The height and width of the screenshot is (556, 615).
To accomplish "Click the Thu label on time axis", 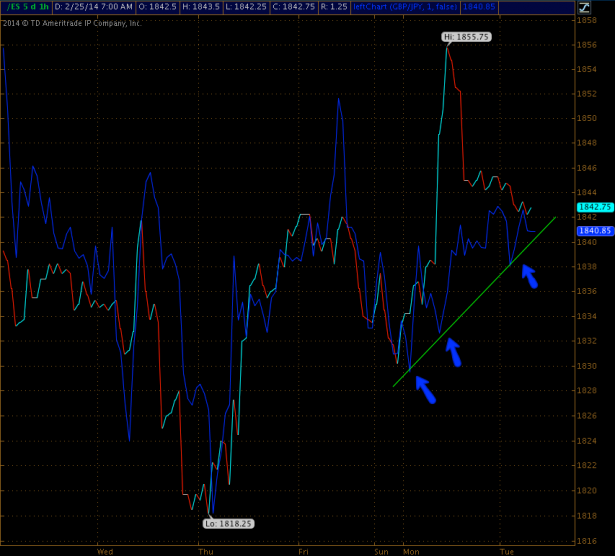I will [206, 552].
